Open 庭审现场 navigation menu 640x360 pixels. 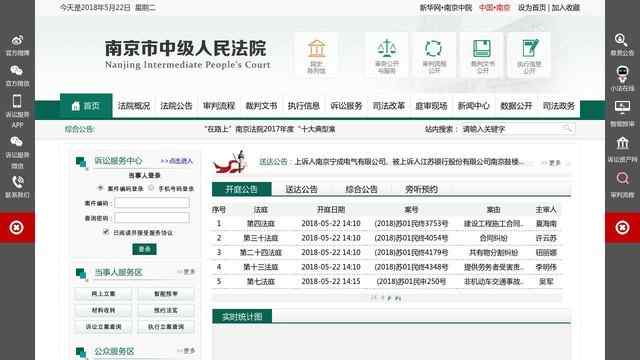coord(431,106)
